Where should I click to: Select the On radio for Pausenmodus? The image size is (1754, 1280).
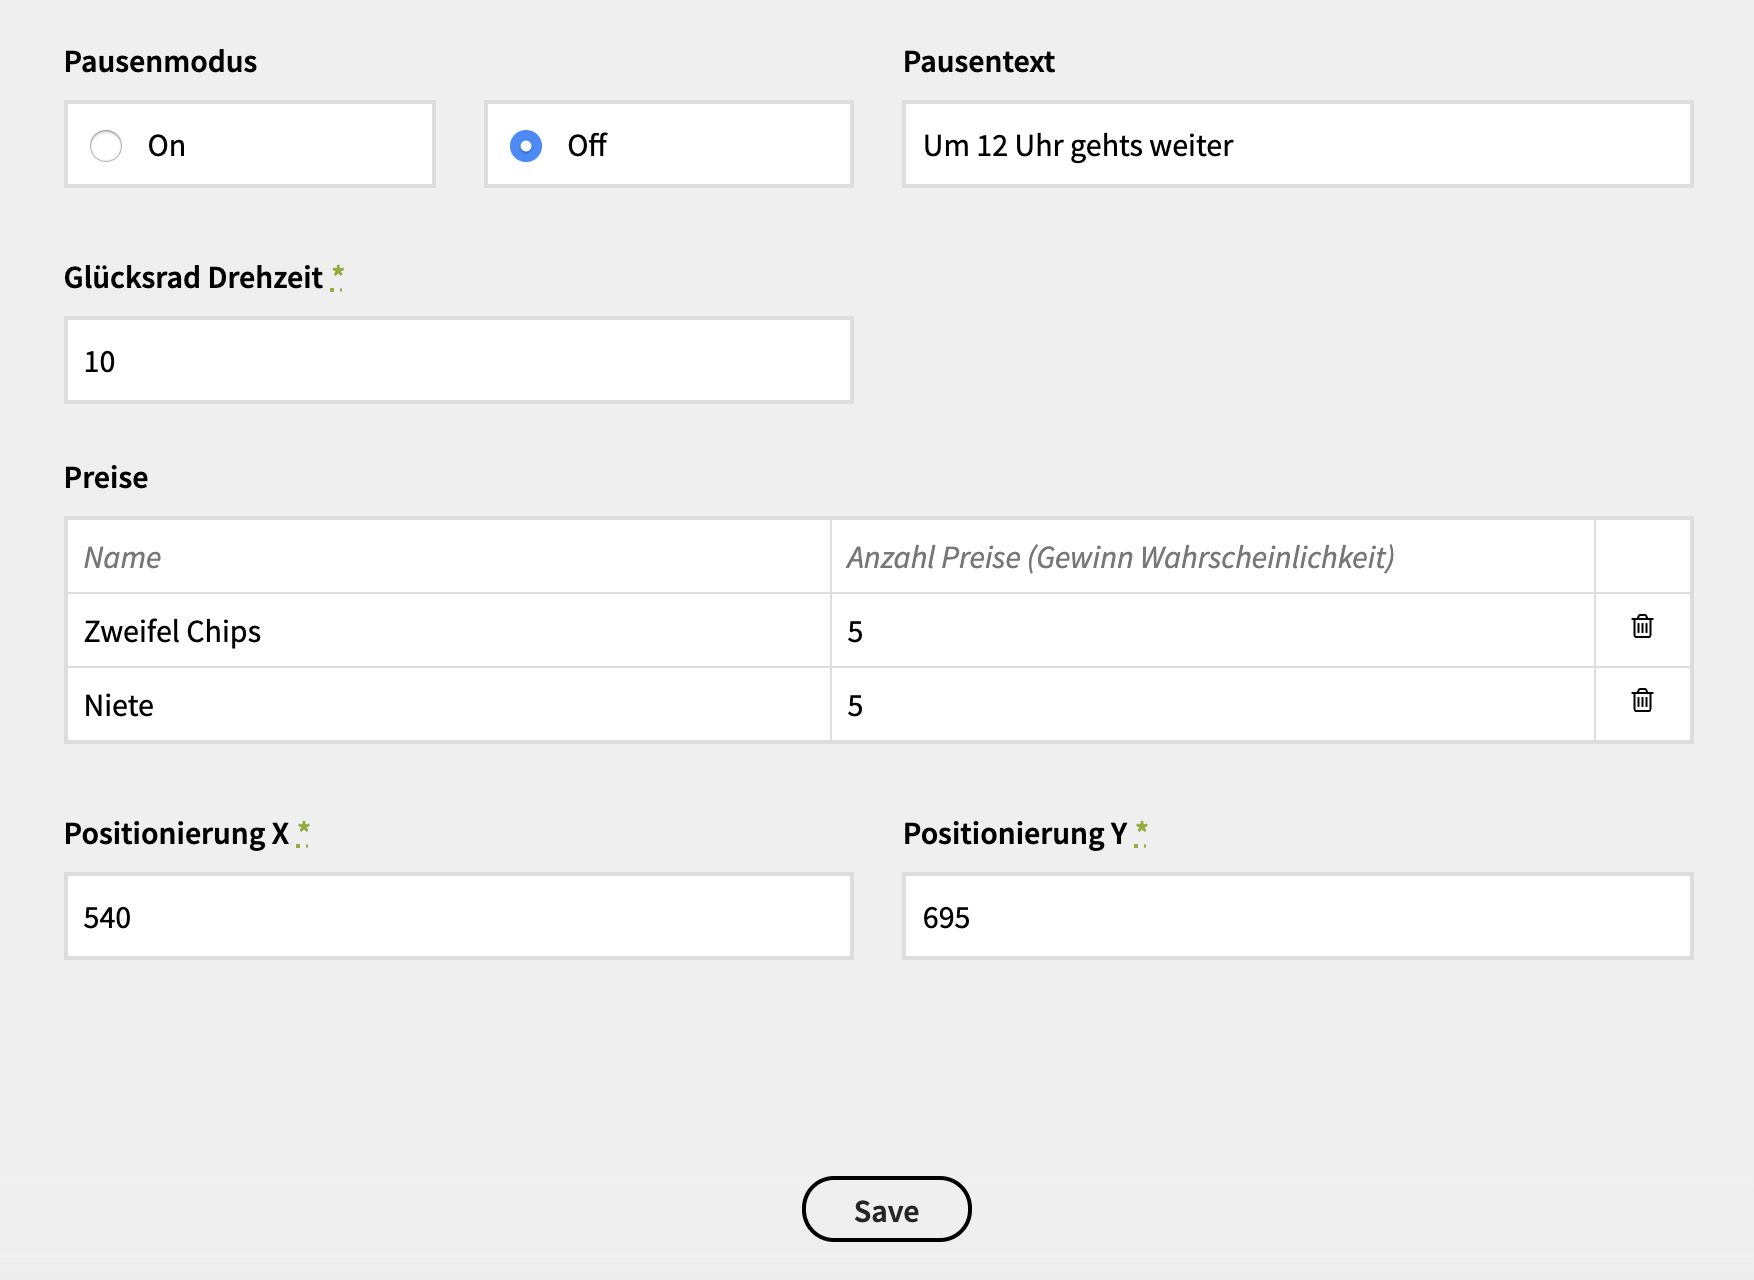tap(106, 146)
